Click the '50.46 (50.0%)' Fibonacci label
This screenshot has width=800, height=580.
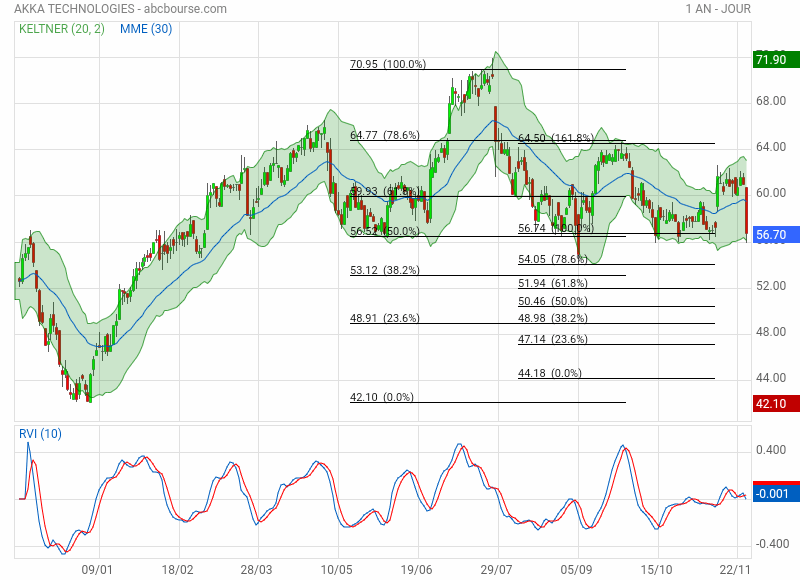tap(553, 301)
